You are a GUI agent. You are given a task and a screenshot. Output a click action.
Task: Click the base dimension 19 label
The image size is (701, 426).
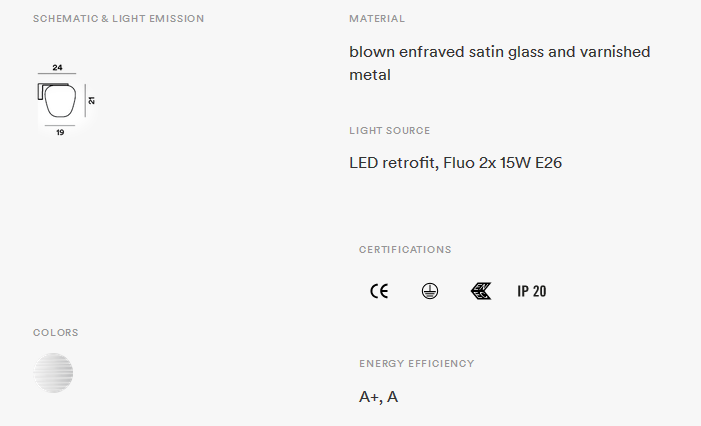point(60,132)
